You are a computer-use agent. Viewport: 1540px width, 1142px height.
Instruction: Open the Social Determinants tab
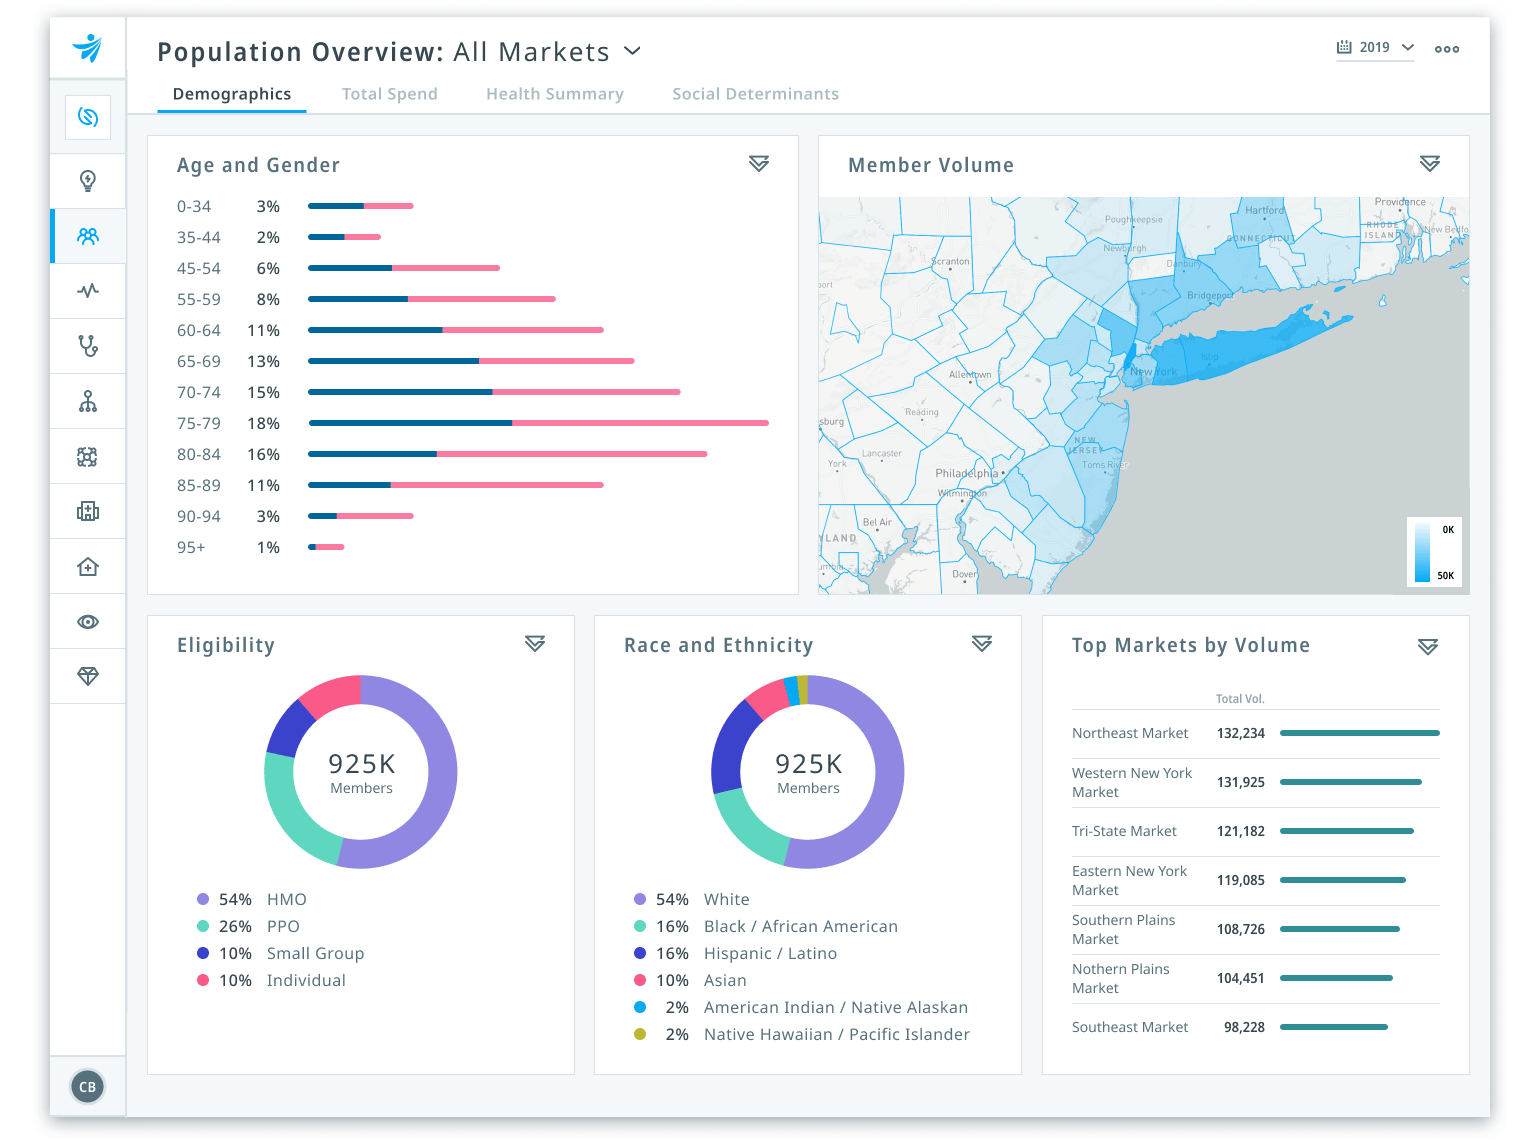click(755, 93)
